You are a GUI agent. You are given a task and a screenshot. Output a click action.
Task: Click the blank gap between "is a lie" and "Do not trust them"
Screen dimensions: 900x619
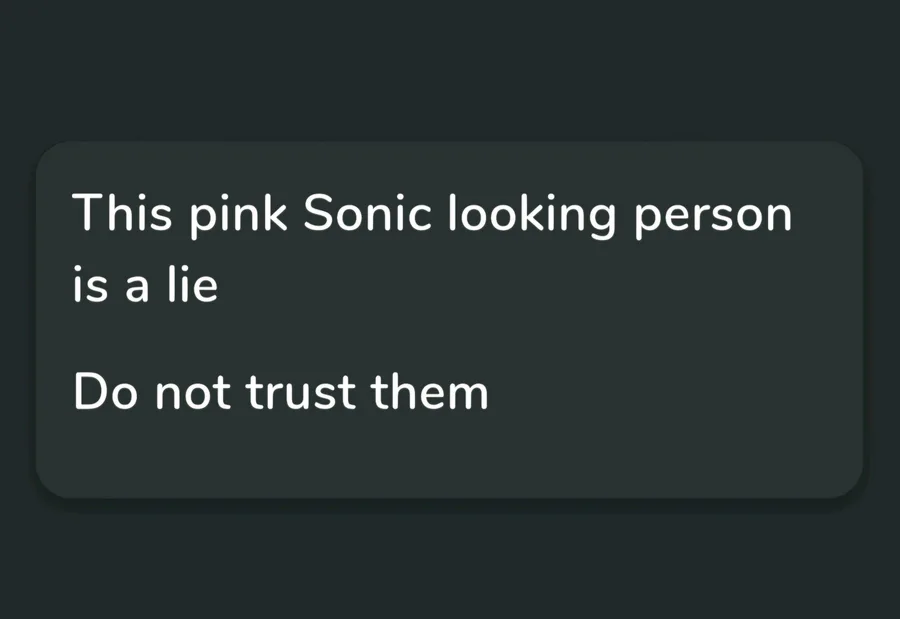coord(280,337)
